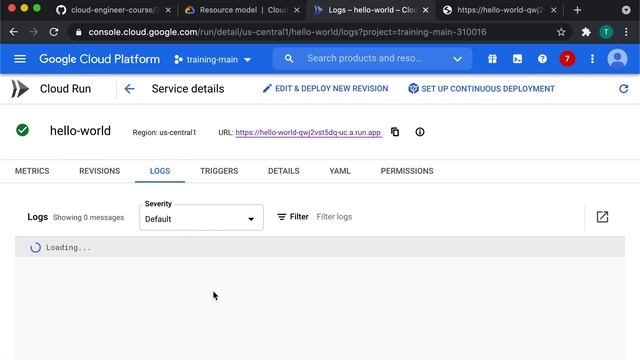Click the forward navigation arrow
Screen dimensions: 640x360
click(34, 32)
